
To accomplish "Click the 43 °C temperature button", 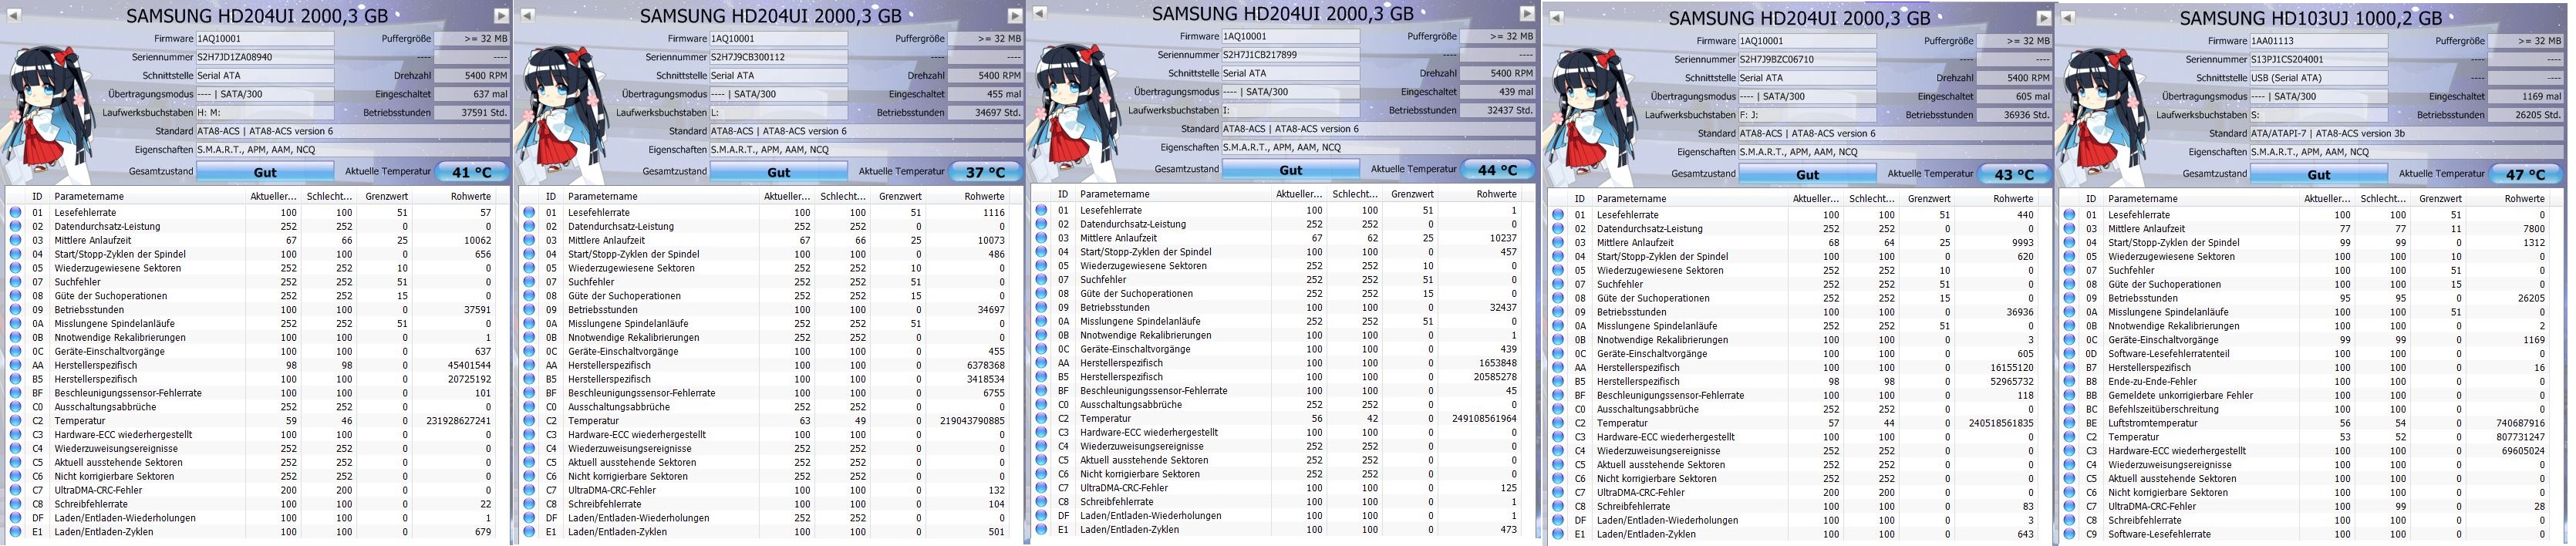I will coord(2015,174).
